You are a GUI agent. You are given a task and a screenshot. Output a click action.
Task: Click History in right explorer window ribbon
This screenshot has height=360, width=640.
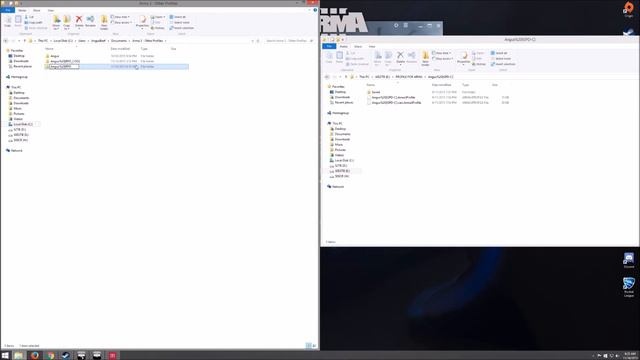point(479,64)
